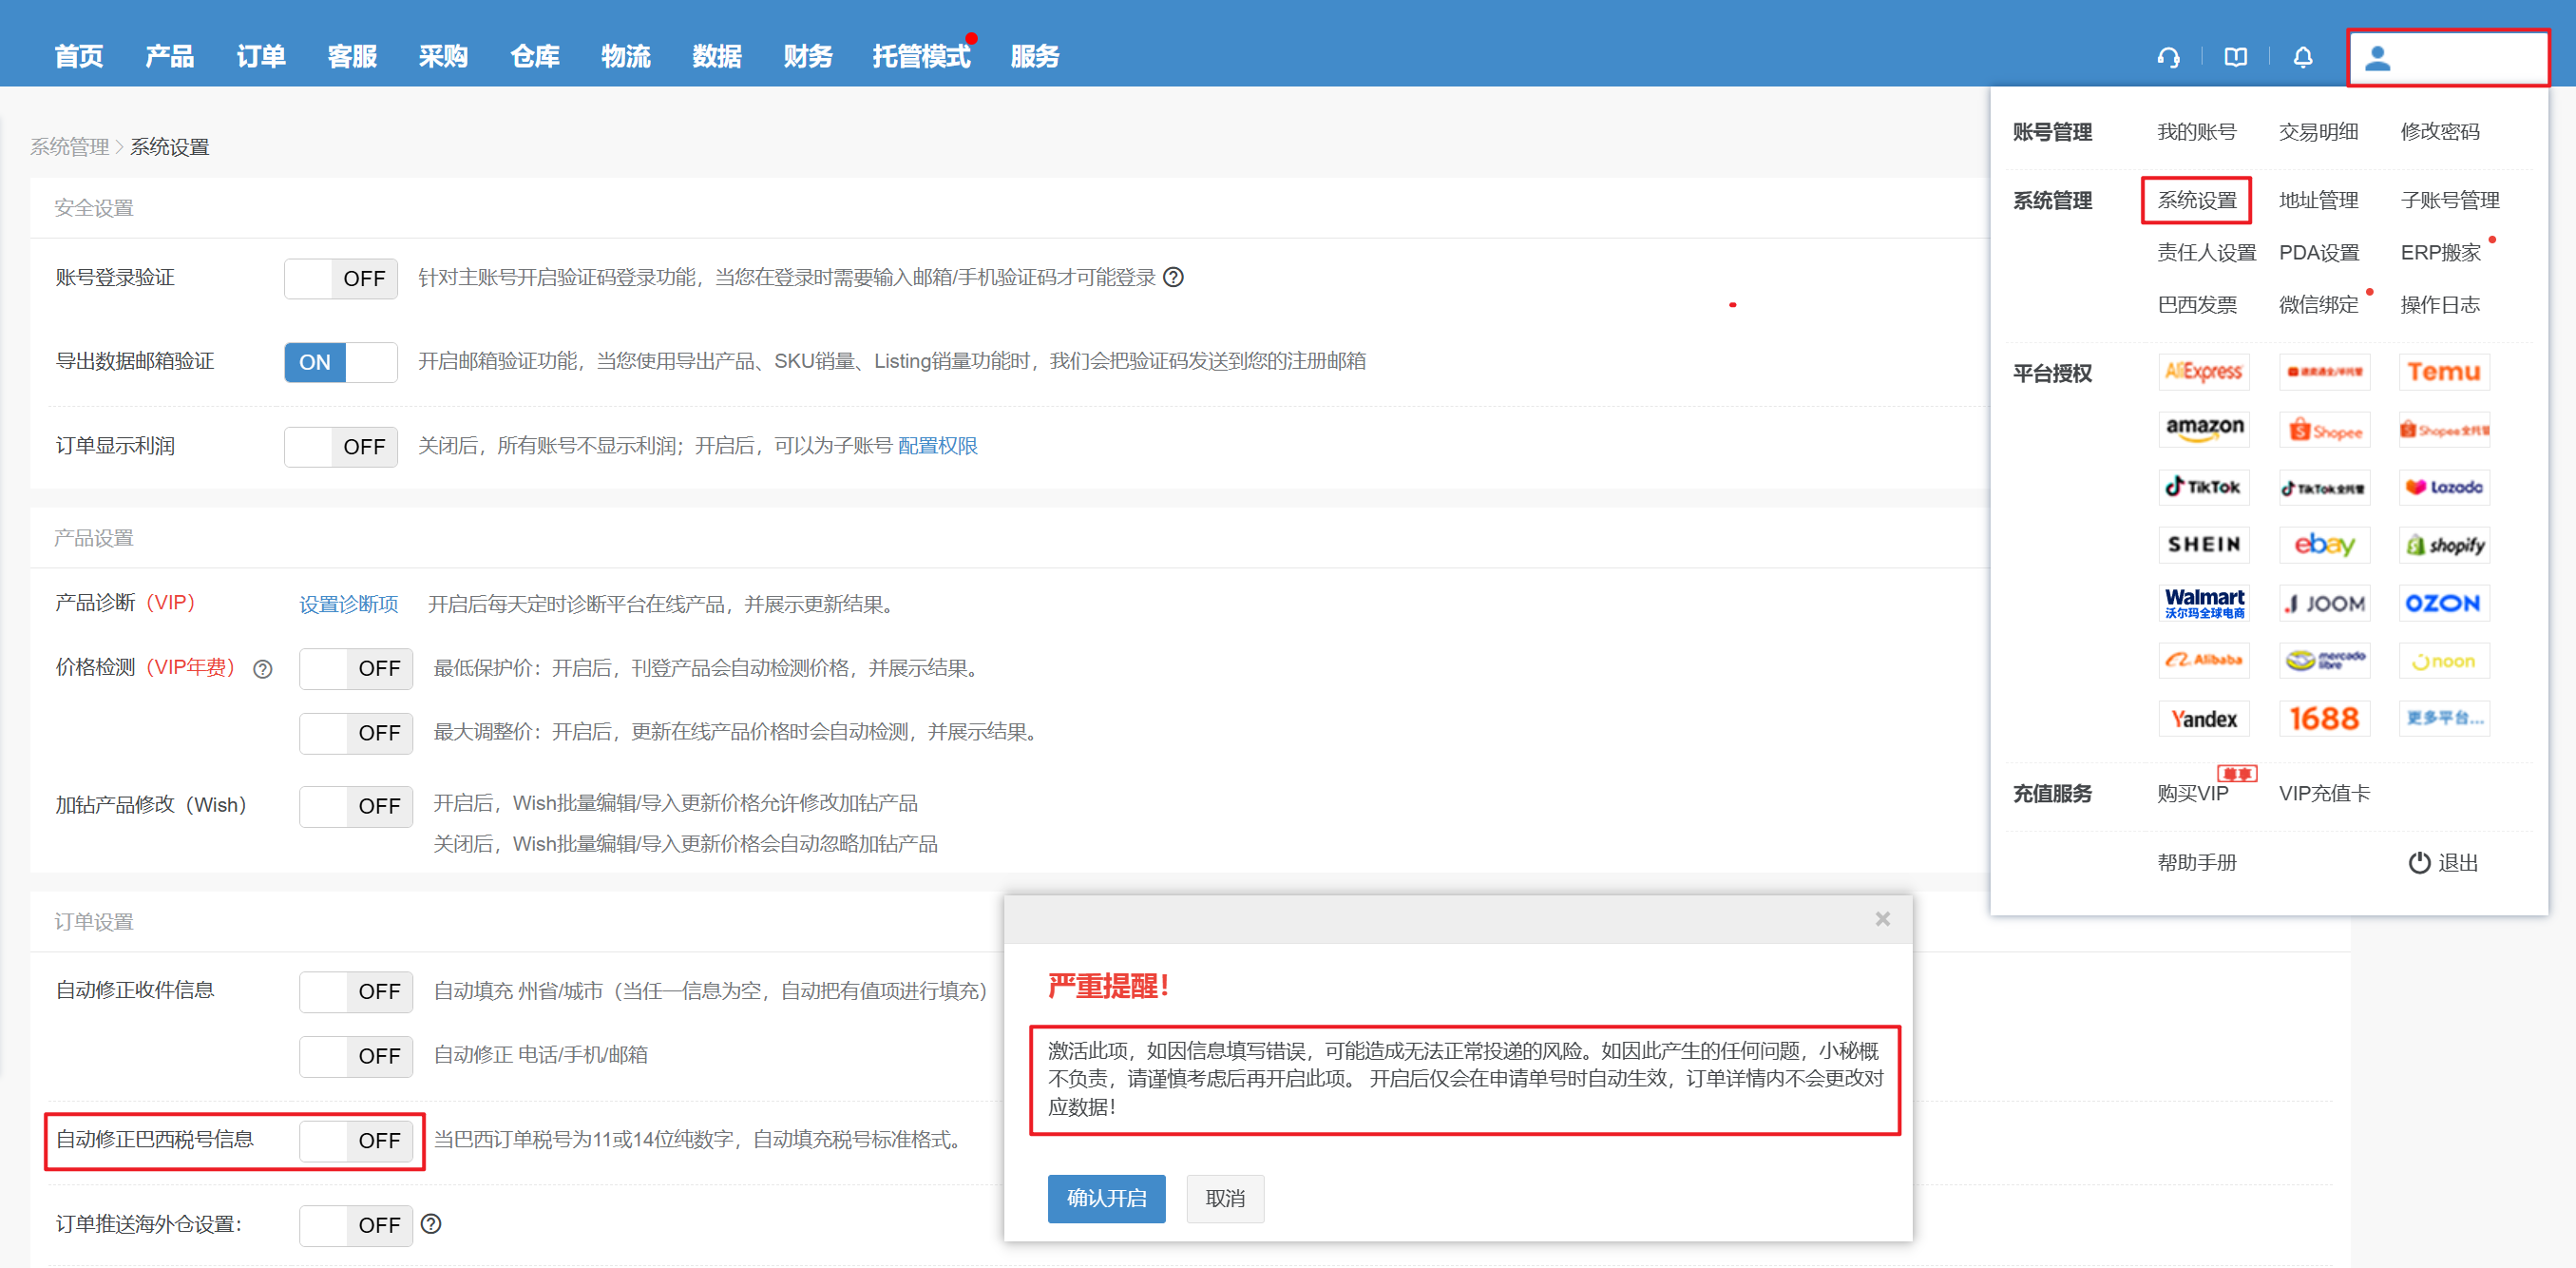Click help icon beside 价格检测
The width and height of the screenshot is (2576, 1268).
click(x=262, y=669)
